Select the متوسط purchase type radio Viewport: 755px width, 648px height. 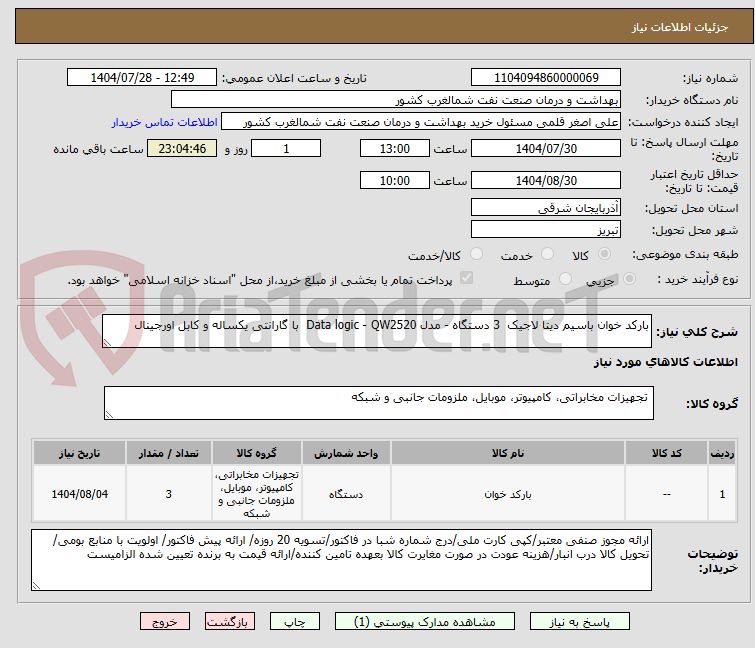[565, 279]
